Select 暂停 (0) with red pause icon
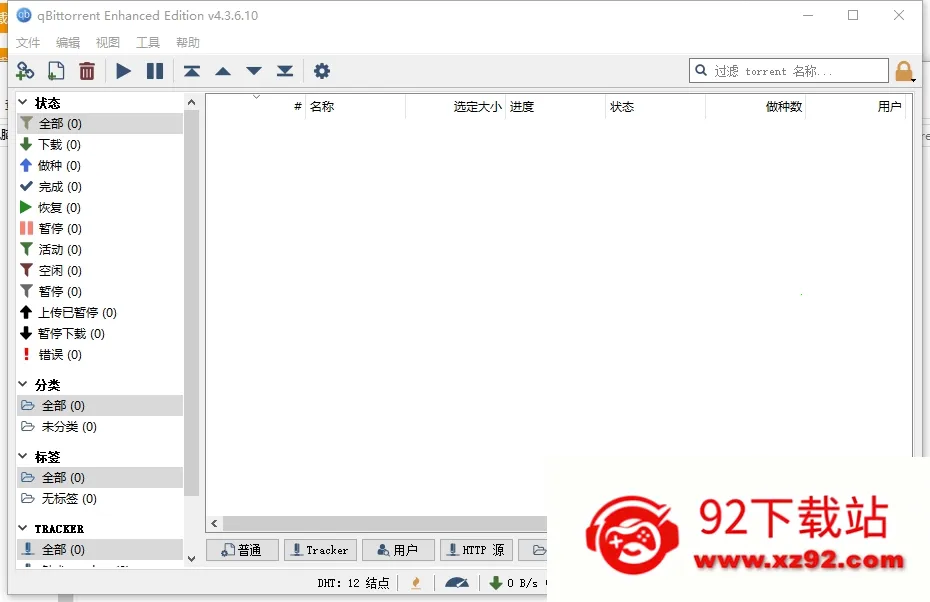The width and height of the screenshot is (930, 602). [100, 228]
